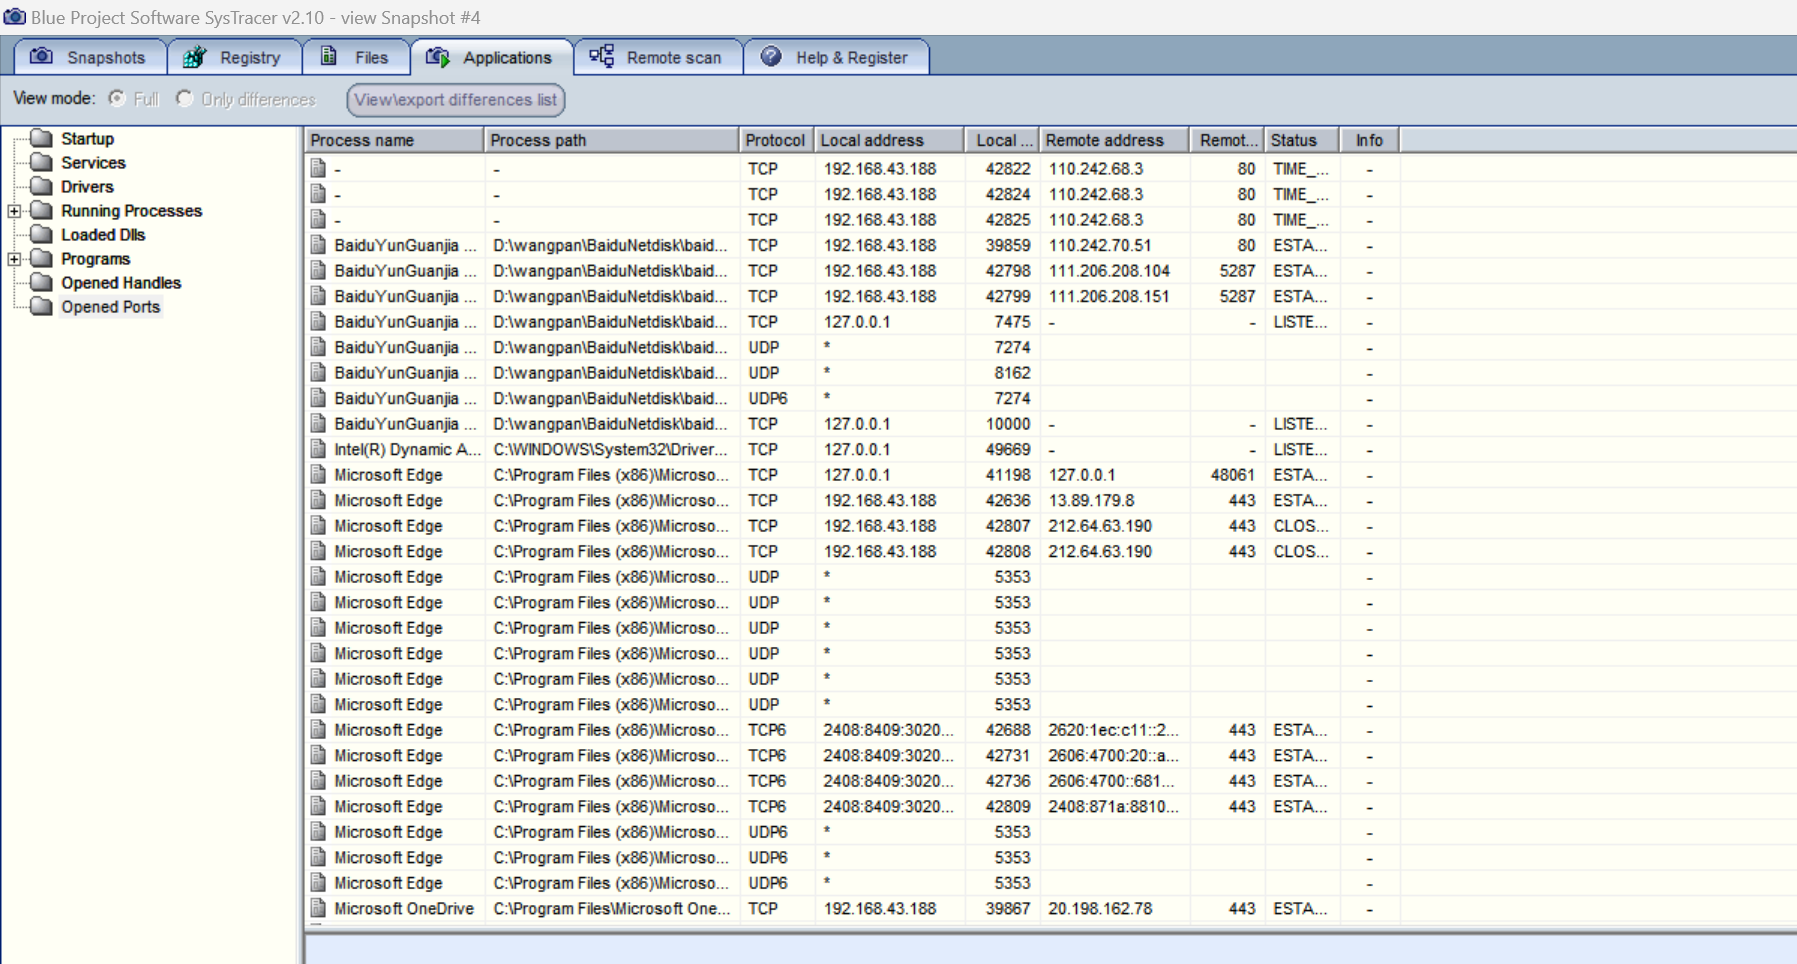Screen dimensions: 1797x964
Task: Select Only differences radio button
Action: [x=184, y=98]
